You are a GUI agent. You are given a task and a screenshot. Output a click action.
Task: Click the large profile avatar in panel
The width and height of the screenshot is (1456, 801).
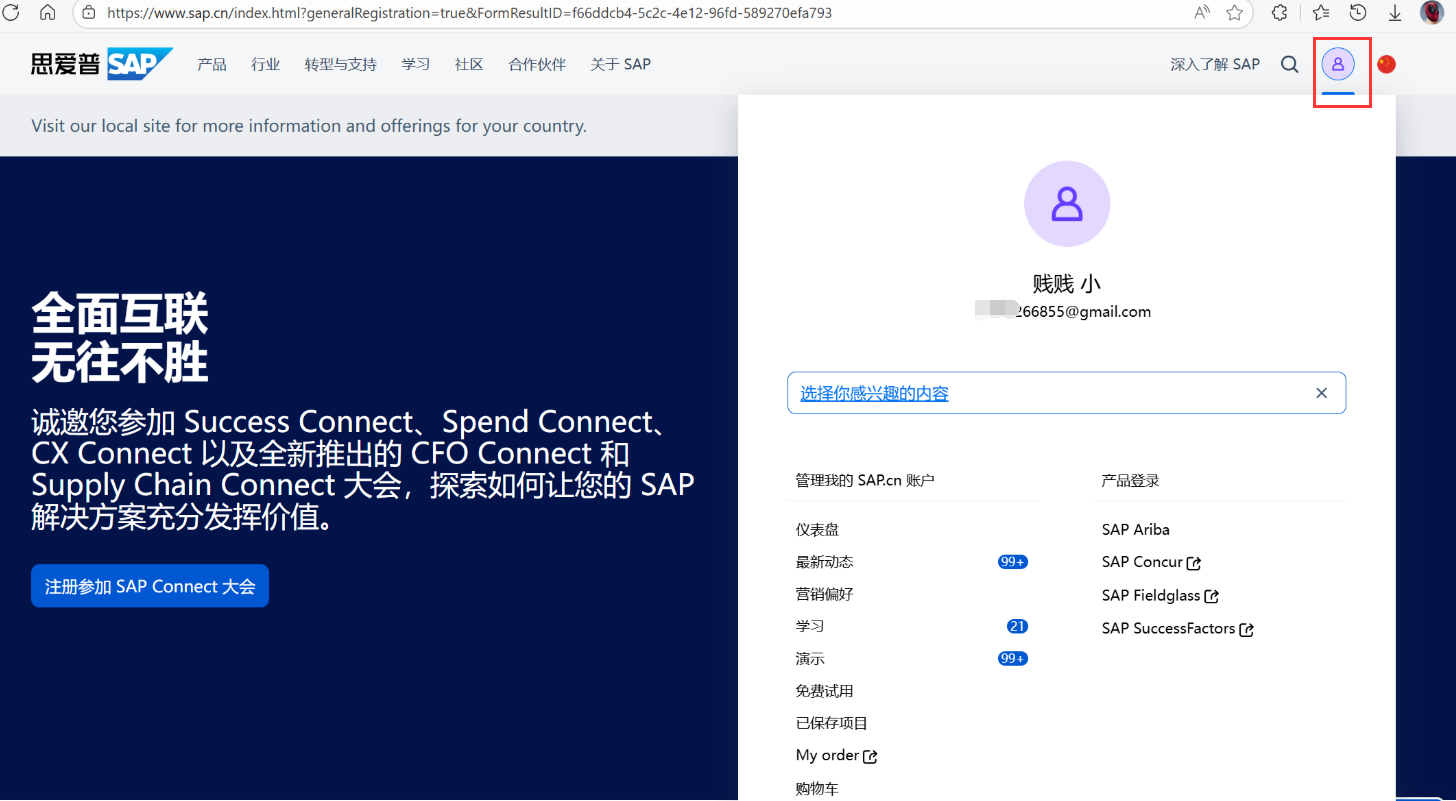tap(1067, 204)
